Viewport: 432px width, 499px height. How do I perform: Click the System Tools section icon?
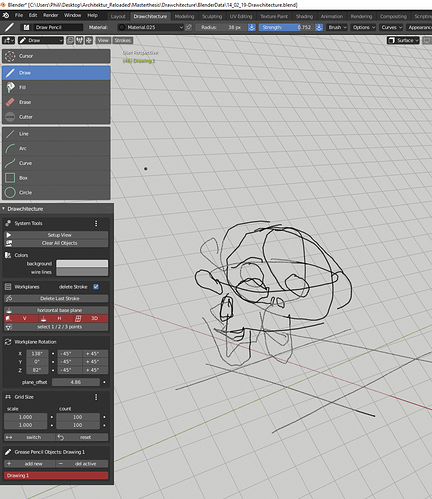pos(8,223)
